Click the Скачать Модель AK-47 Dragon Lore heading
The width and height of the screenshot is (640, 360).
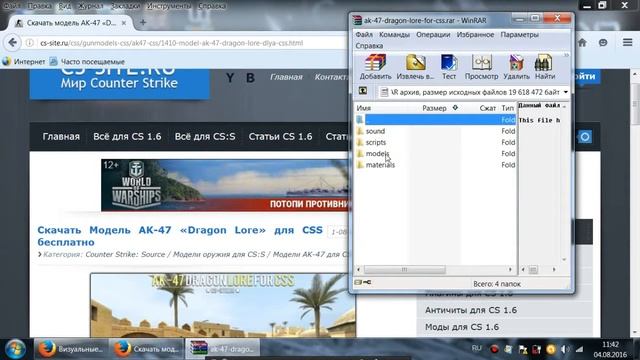point(180,236)
